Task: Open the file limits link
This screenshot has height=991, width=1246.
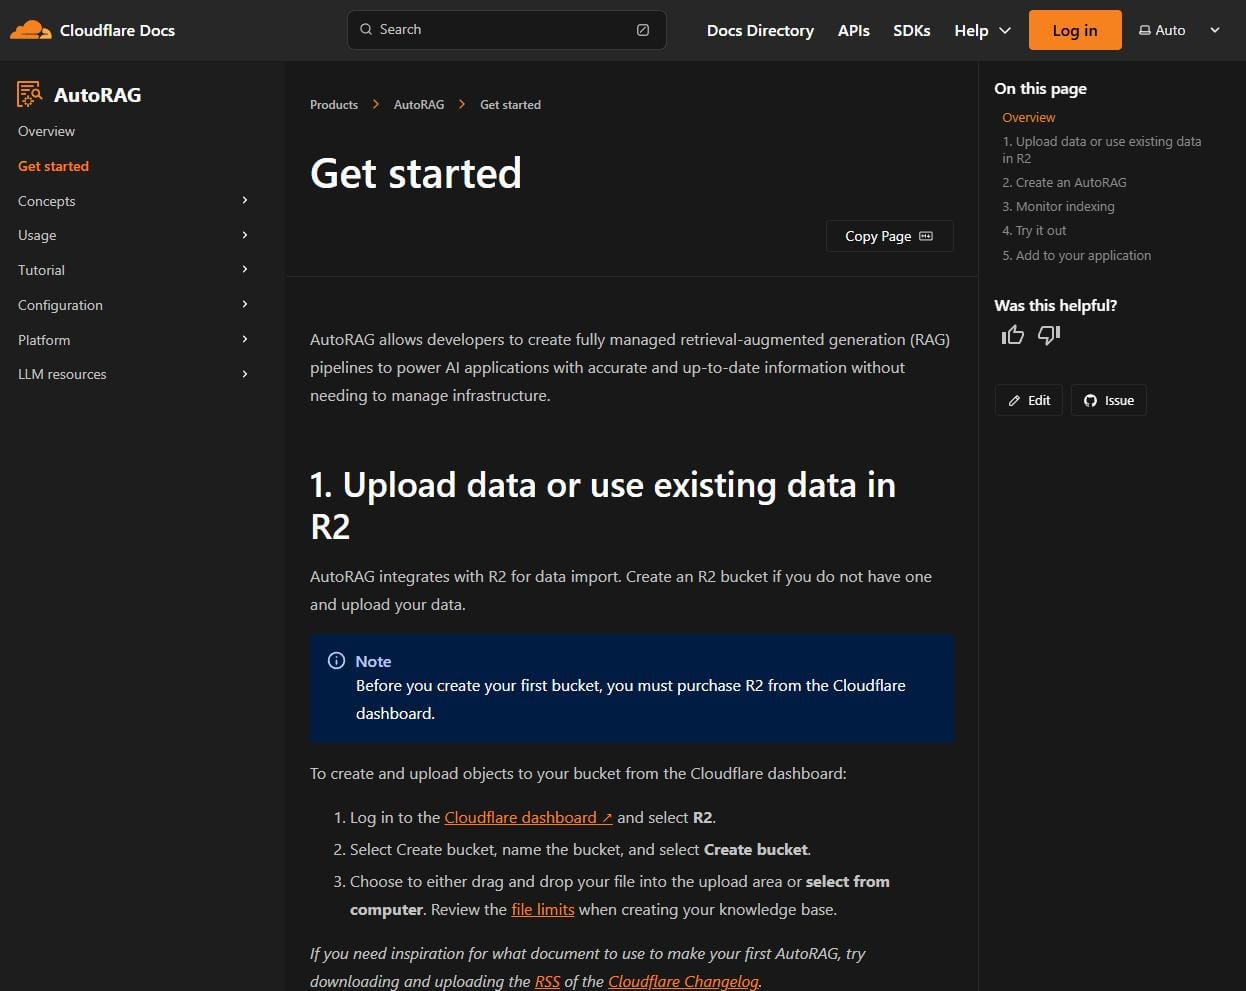Action: (543, 909)
